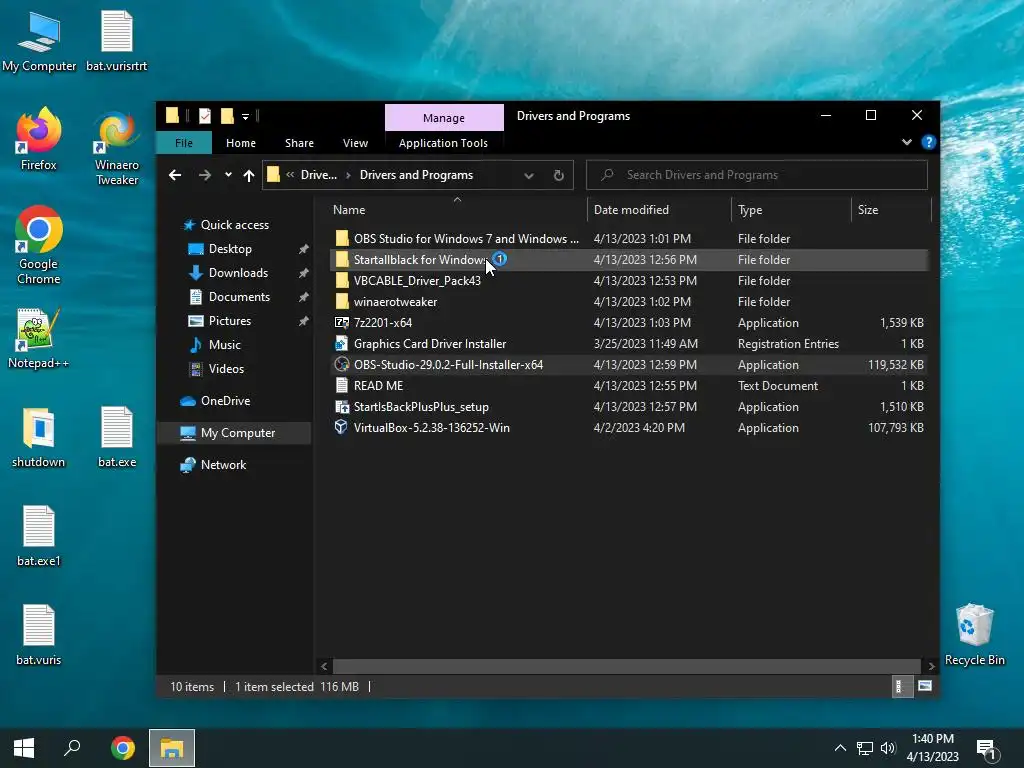Screen dimensions: 1024x768
Task: Select VirtualBox-5.2.38-136252-Win file
Action: [x=431, y=428]
